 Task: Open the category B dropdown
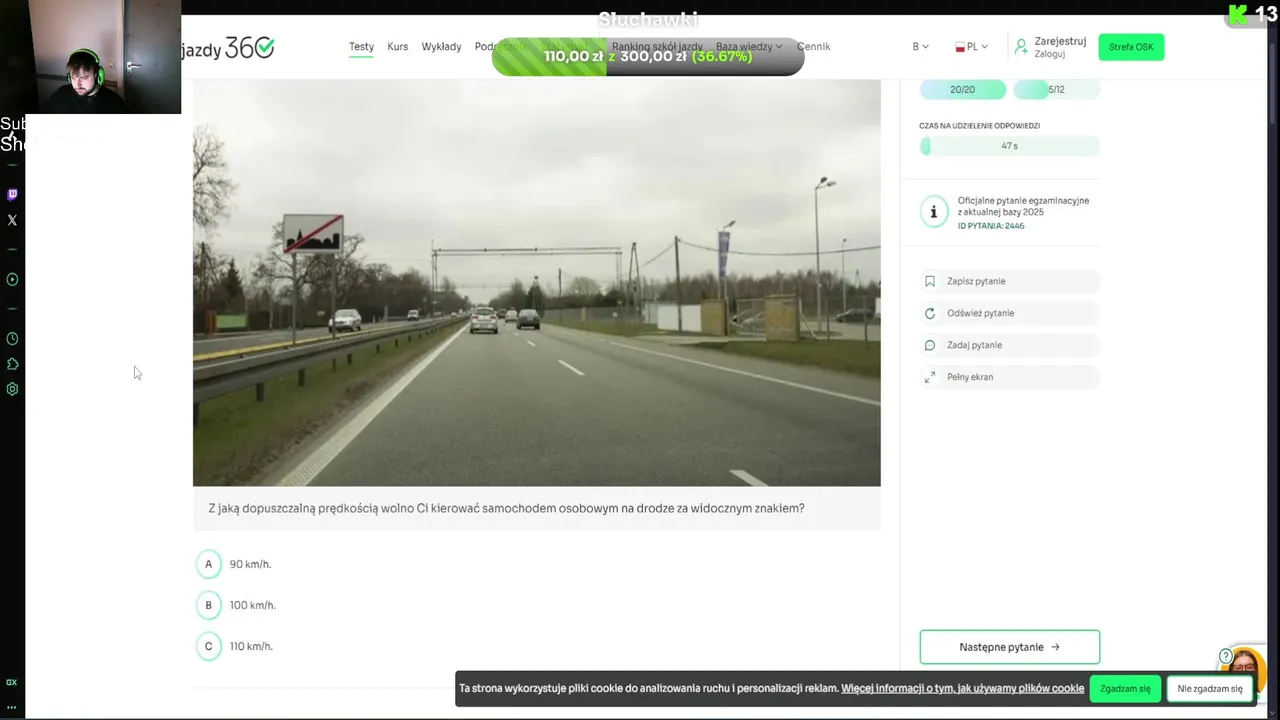click(x=920, y=47)
